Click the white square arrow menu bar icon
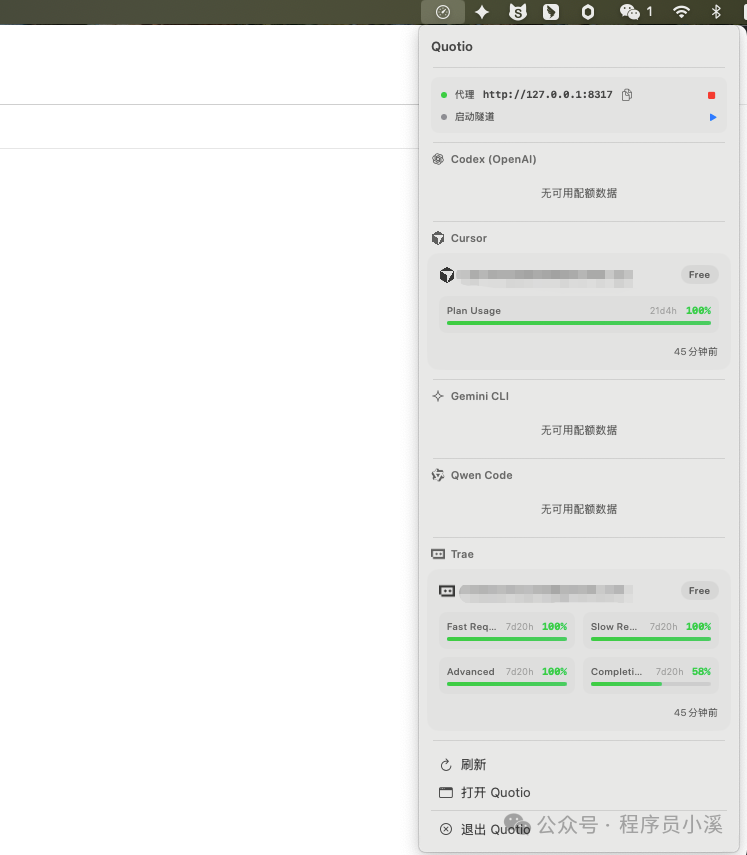The image size is (747, 855). [x=551, y=12]
